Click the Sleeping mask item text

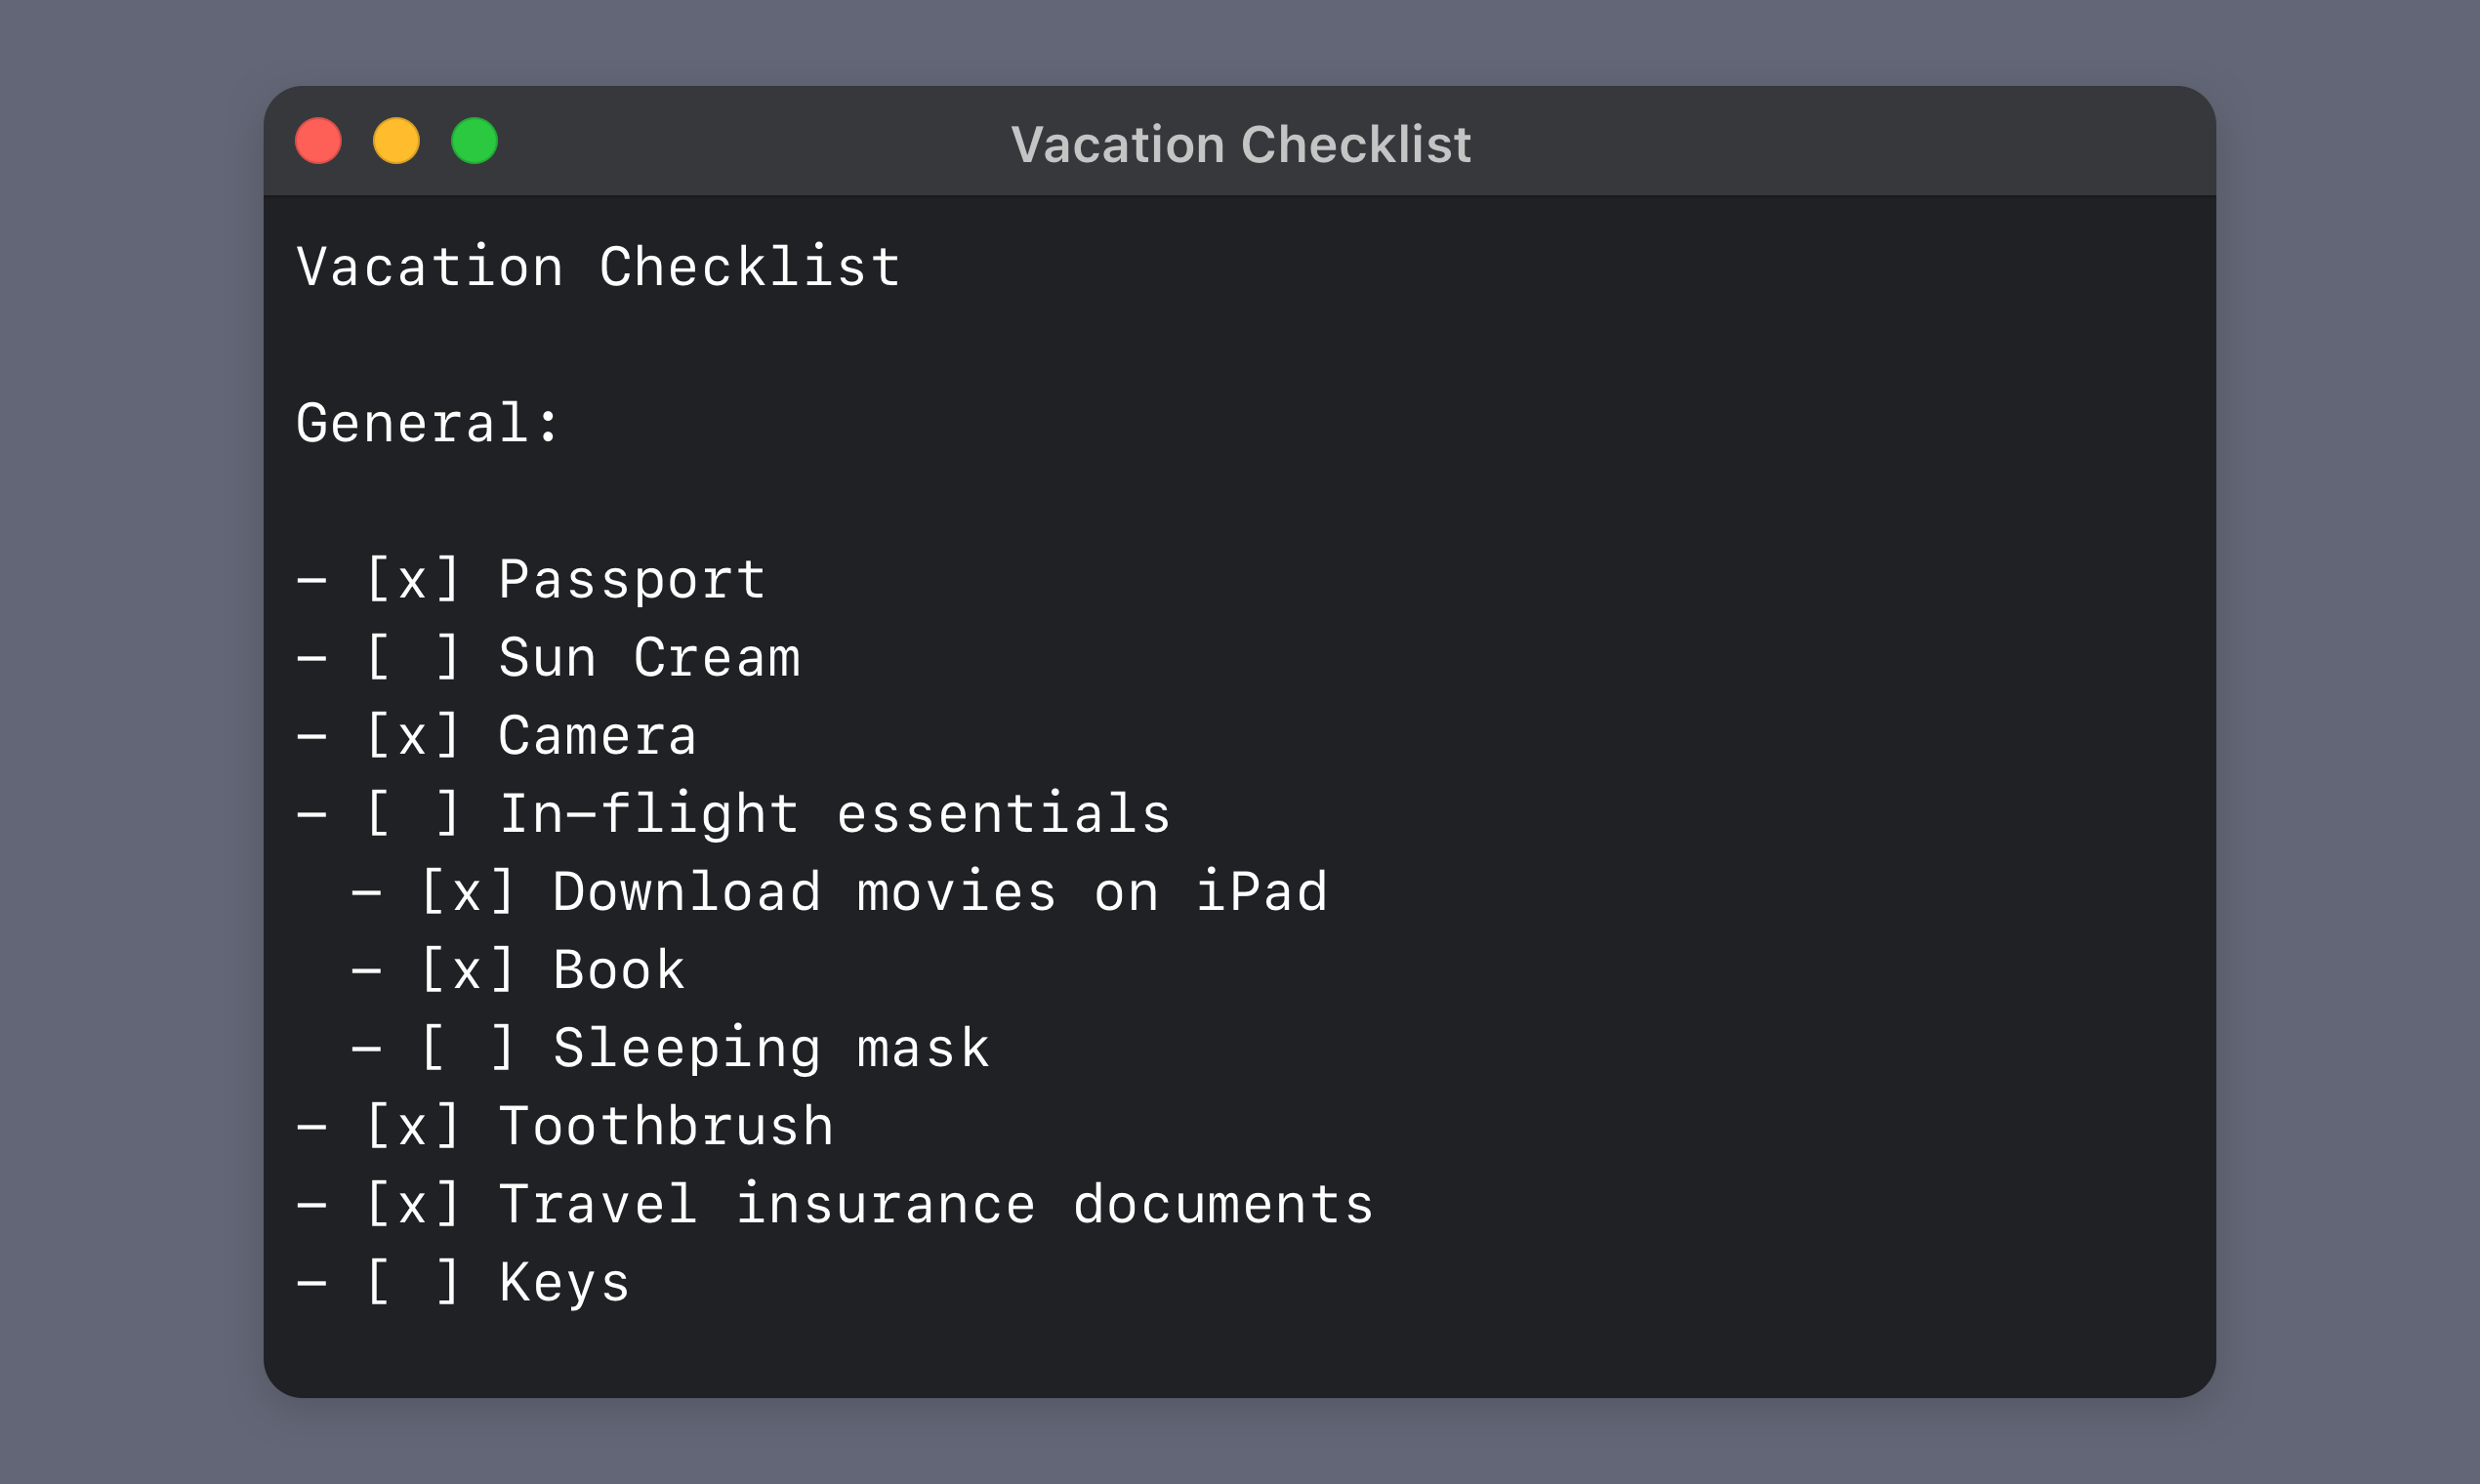tap(771, 1049)
